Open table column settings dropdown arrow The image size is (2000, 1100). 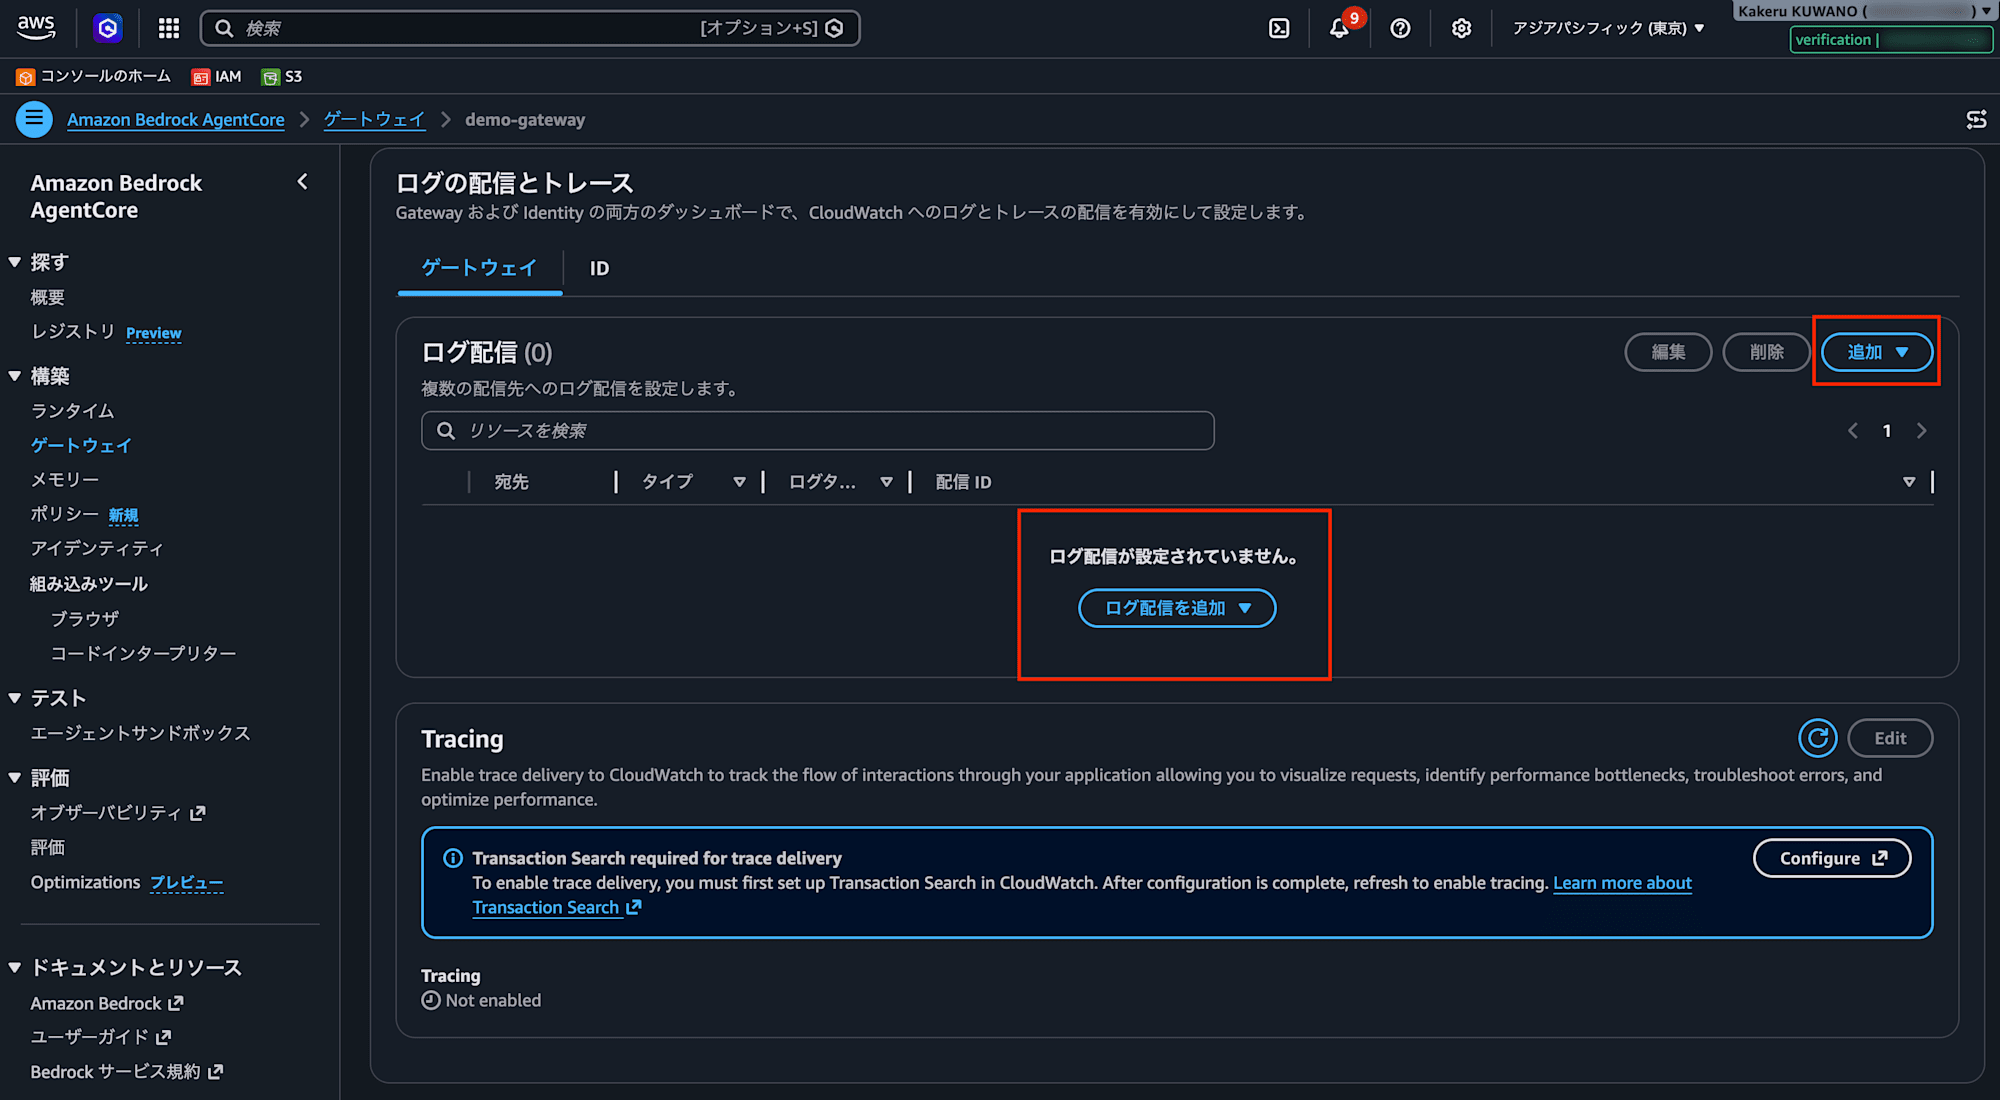[1909, 482]
